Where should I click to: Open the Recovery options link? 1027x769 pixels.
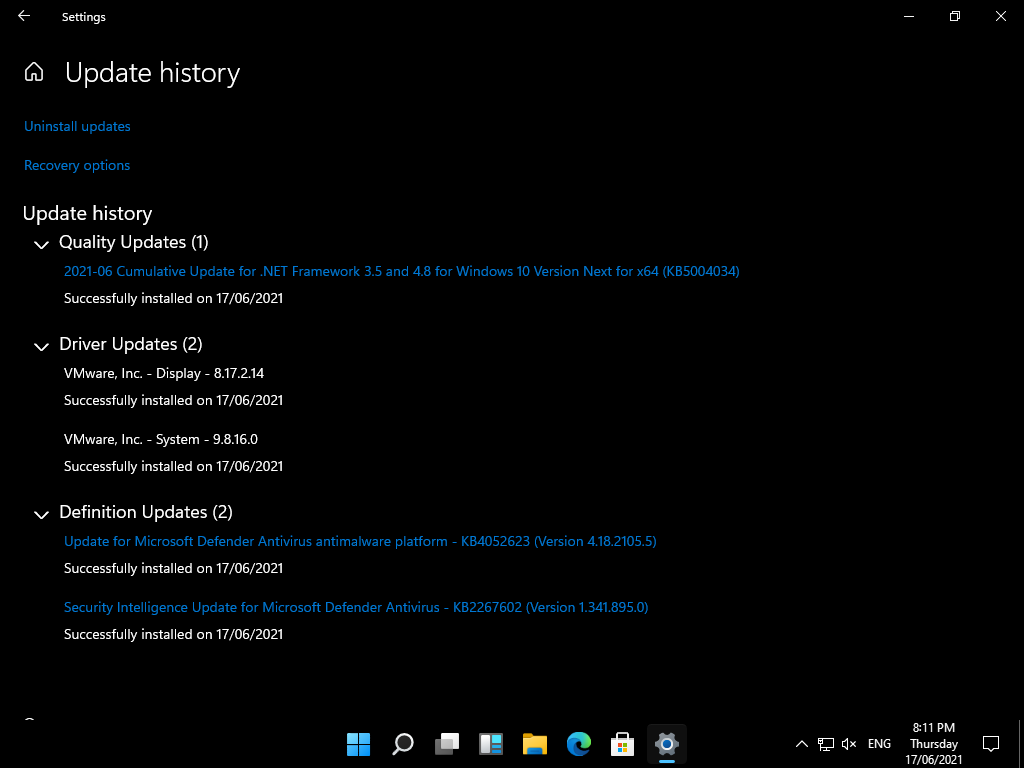[77, 166]
